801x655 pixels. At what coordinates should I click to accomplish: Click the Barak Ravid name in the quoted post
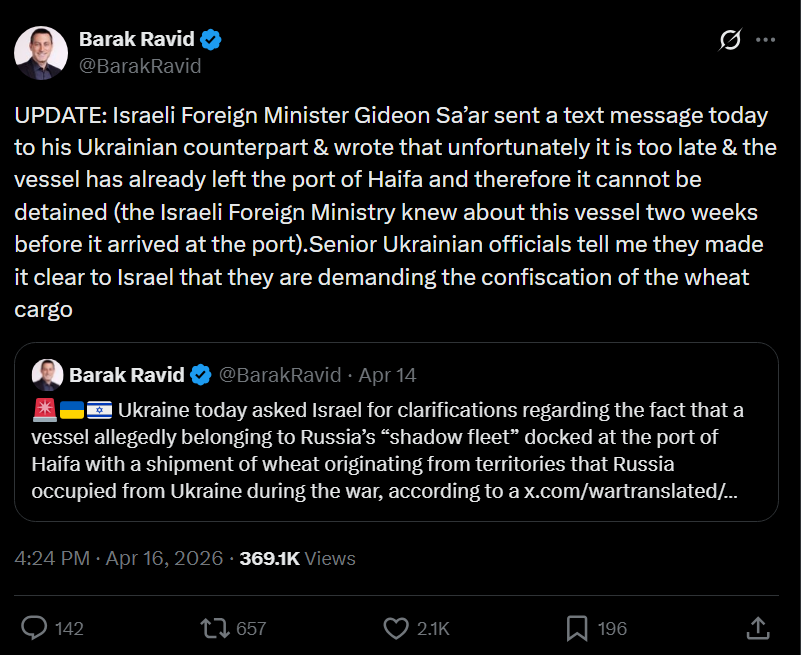coord(127,375)
